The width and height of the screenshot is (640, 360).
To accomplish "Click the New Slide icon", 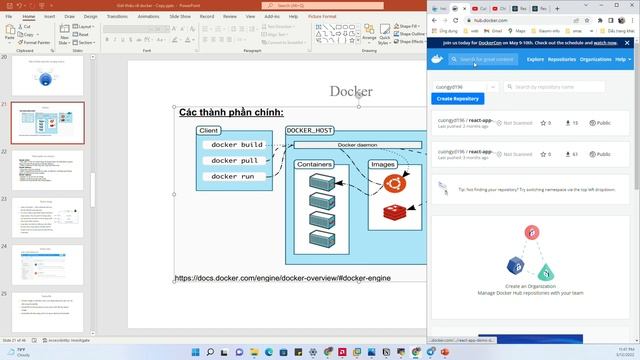I will [x=64, y=29].
